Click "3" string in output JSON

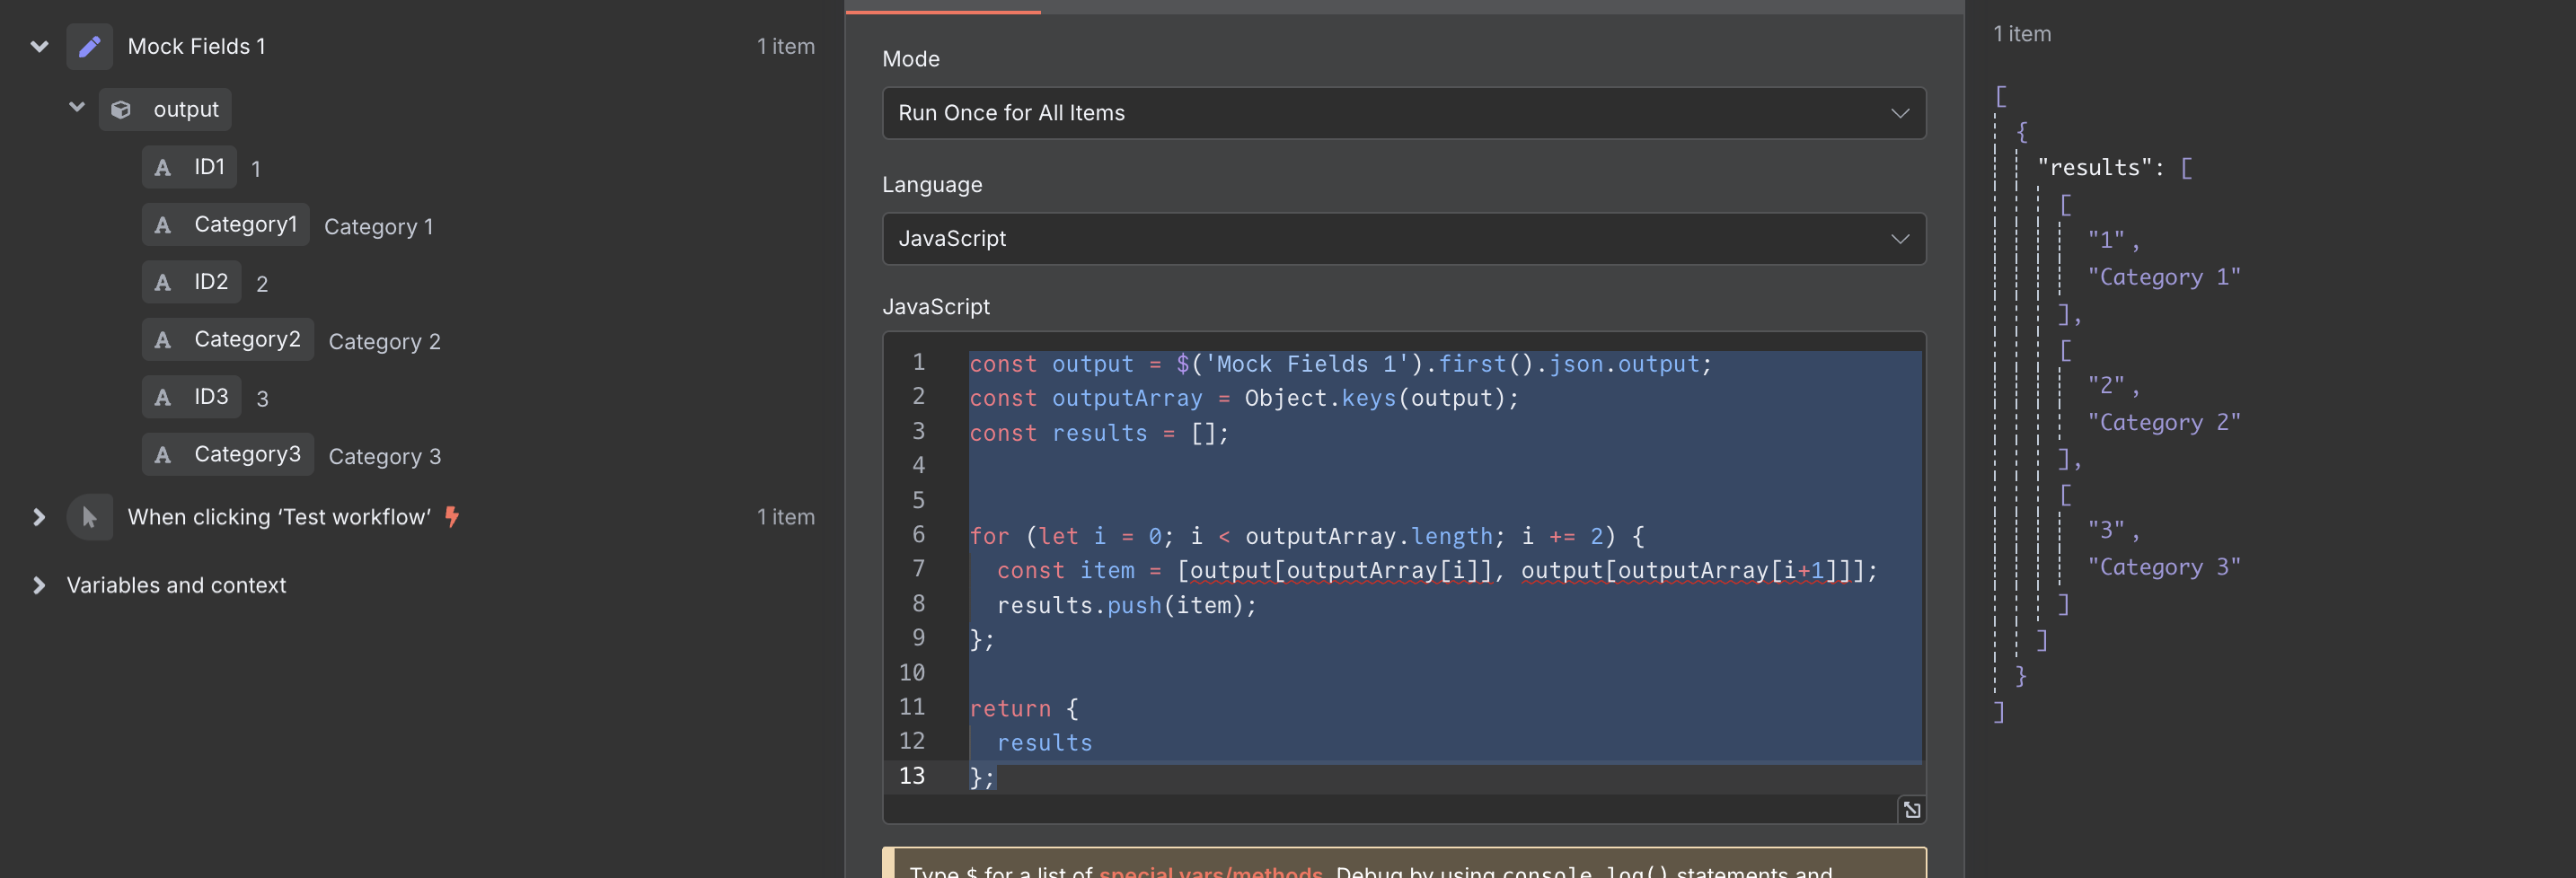coord(2106,530)
